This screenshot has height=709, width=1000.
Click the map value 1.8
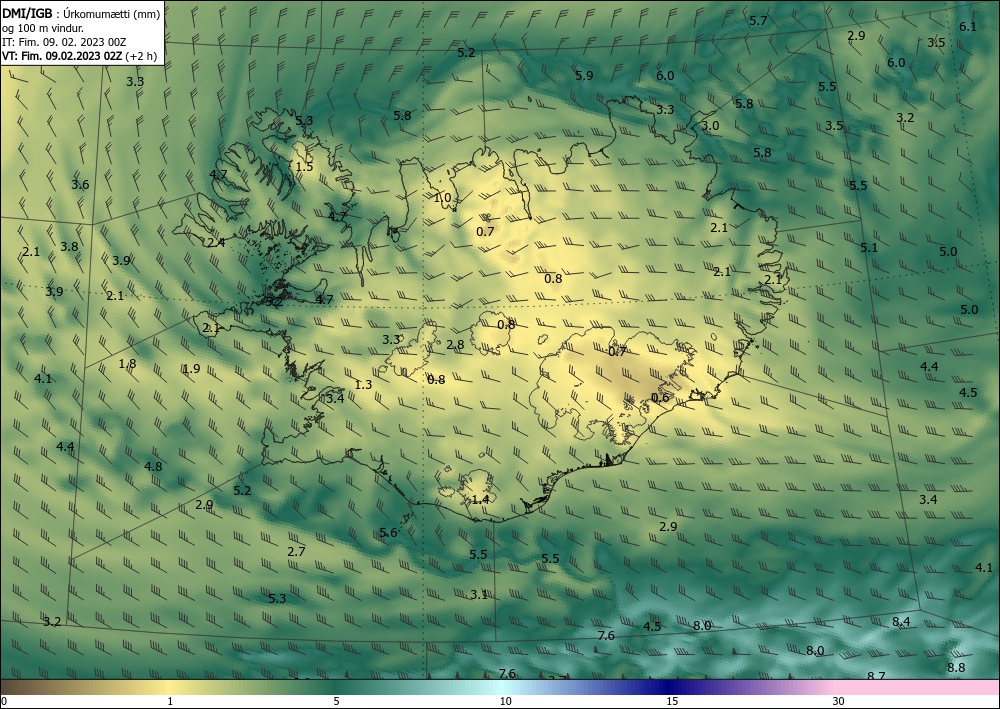tap(128, 364)
